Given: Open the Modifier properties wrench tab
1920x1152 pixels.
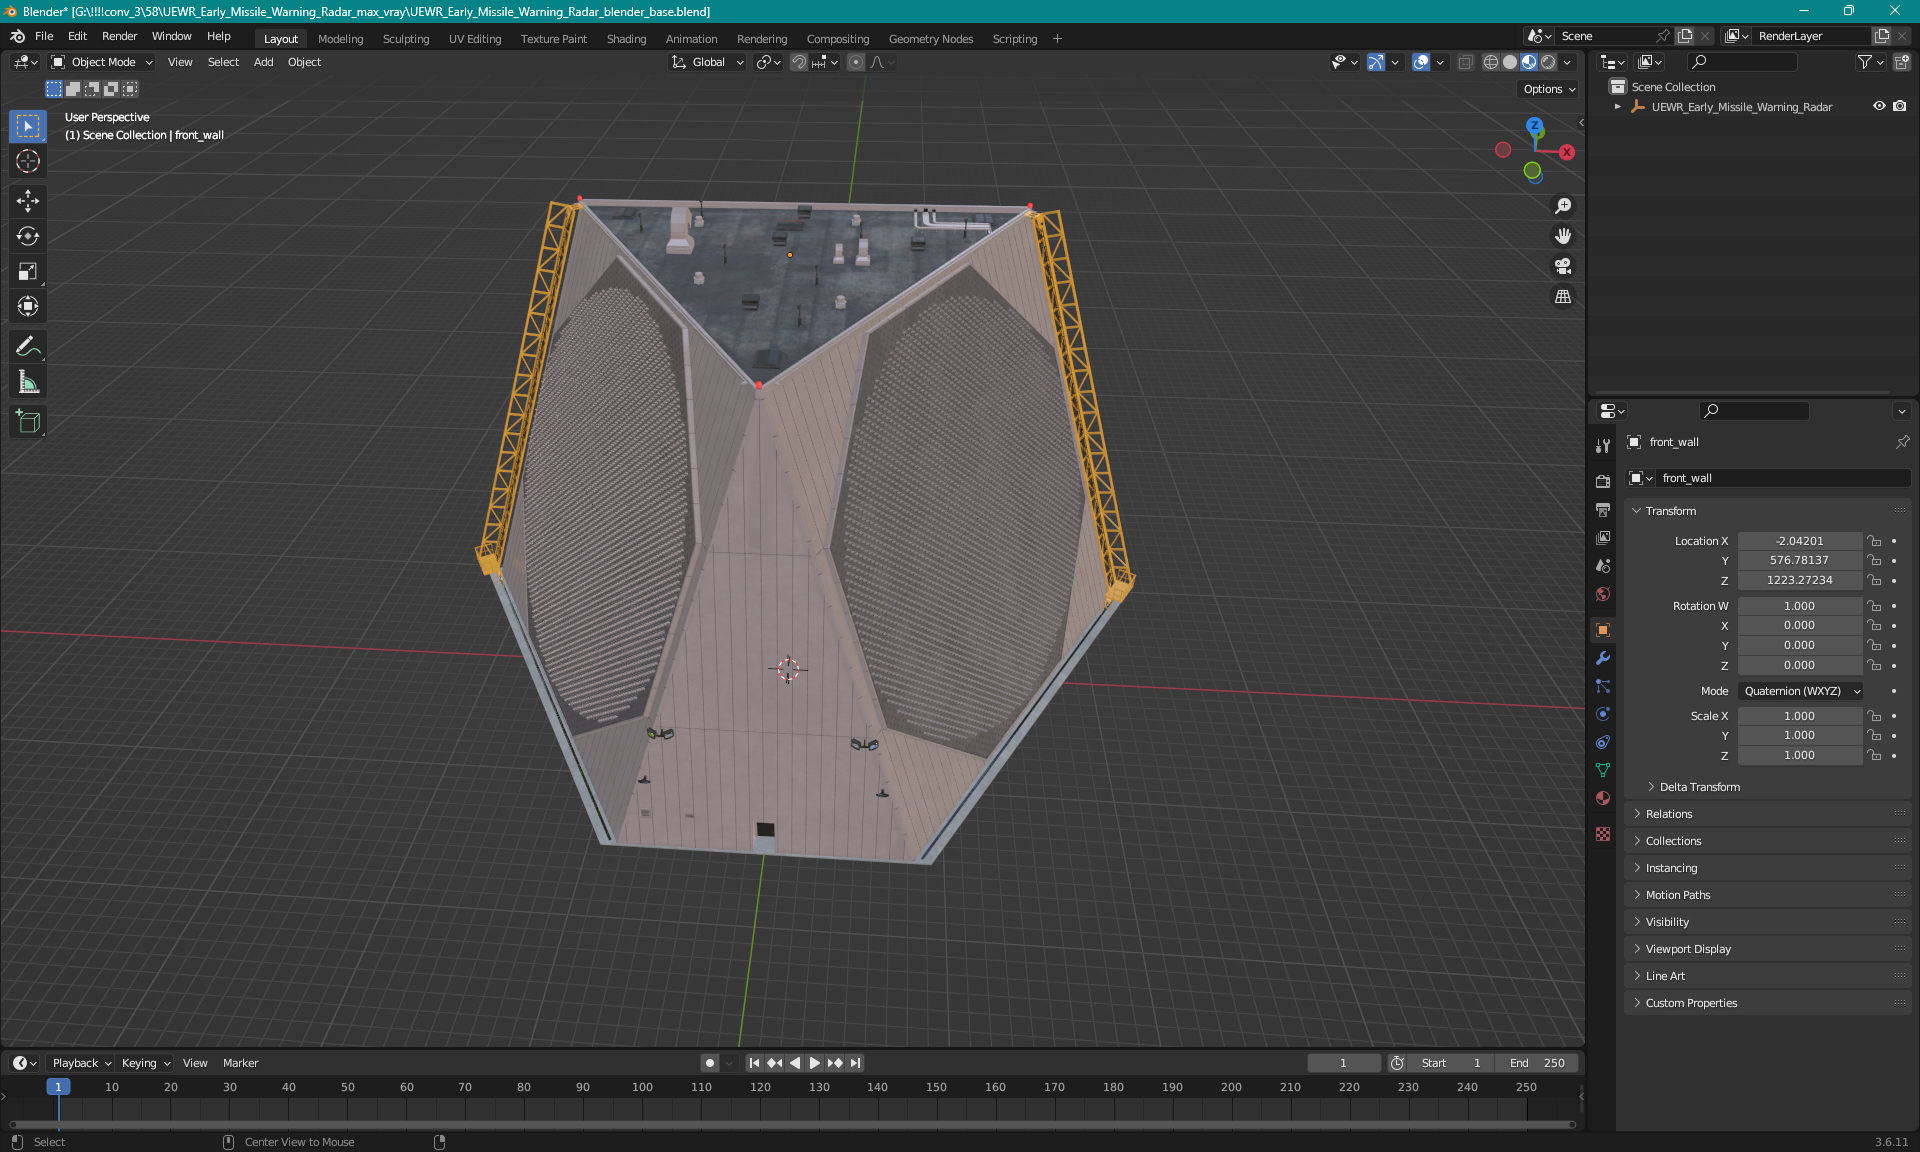Looking at the screenshot, I should (x=1603, y=658).
